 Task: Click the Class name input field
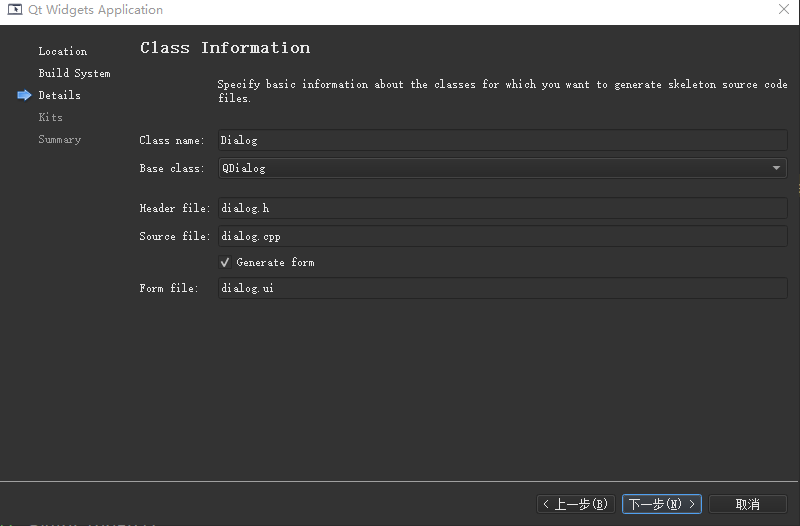[x=503, y=140]
